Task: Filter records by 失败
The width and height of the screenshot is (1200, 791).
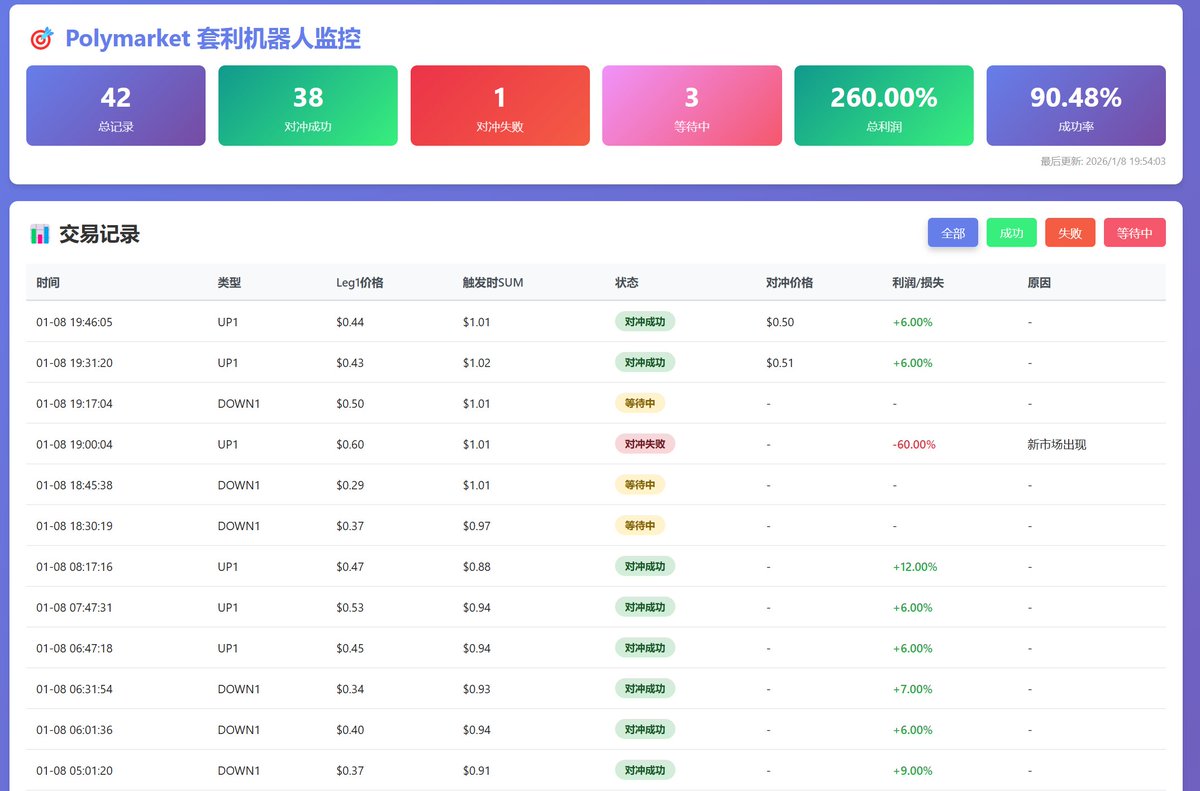Action: [x=1070, y=233]
